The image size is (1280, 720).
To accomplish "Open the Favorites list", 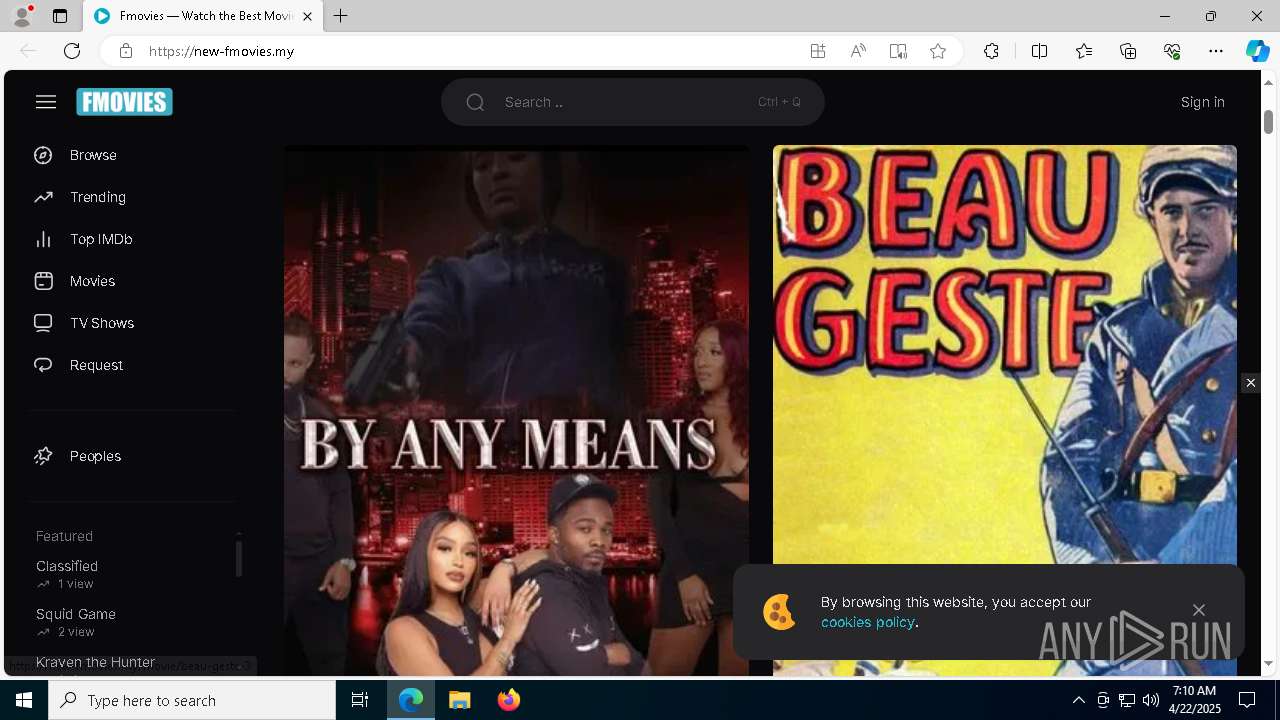I will click(x=1084, y=51).
